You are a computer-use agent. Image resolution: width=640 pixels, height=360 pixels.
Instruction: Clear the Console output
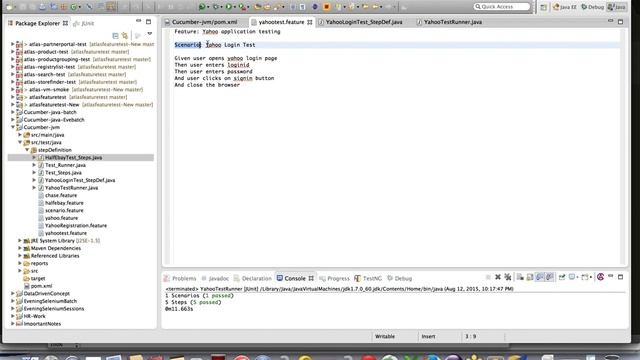click(520, 277)
